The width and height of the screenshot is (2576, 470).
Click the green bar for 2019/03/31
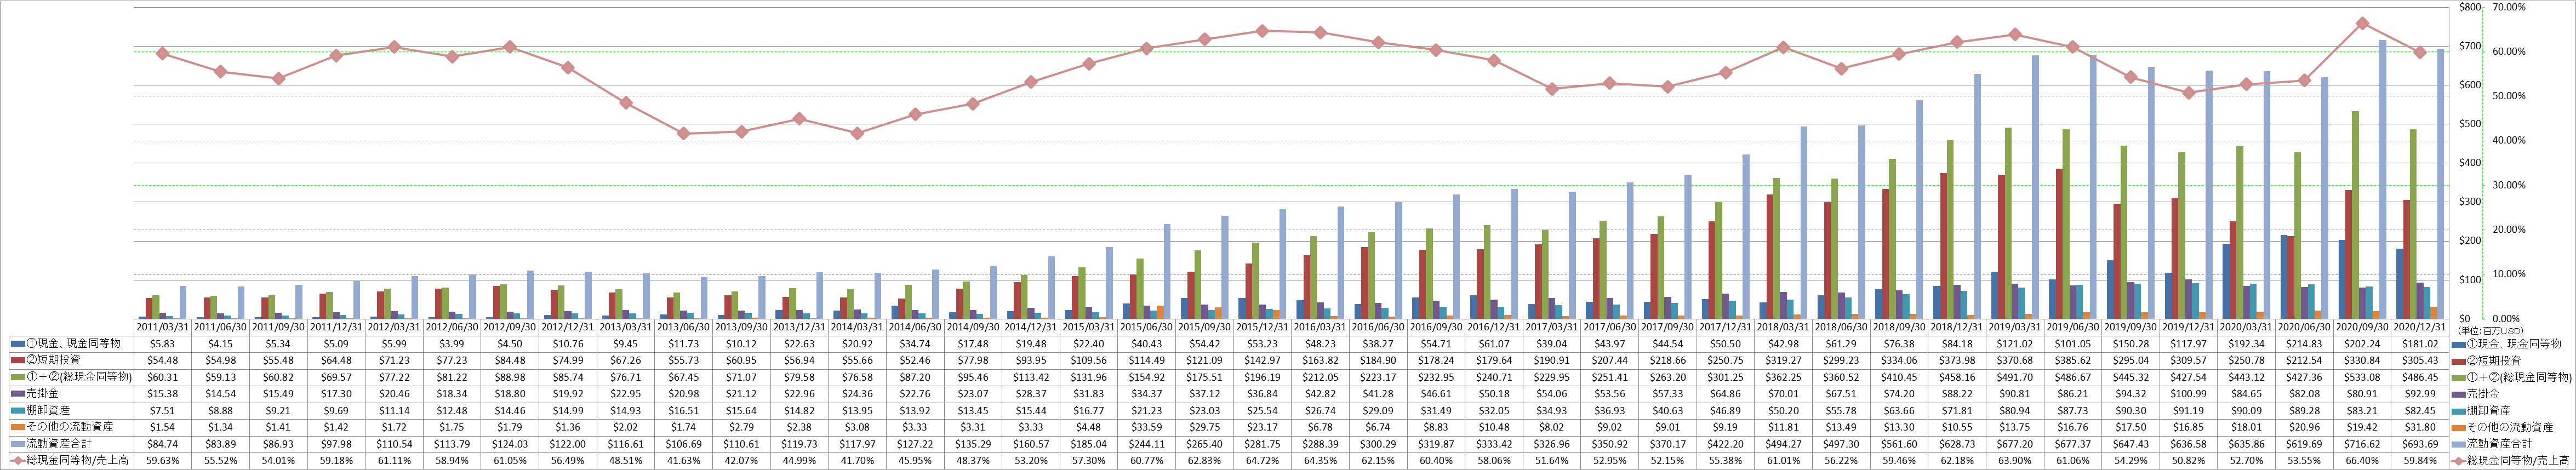pos(2008,223)
